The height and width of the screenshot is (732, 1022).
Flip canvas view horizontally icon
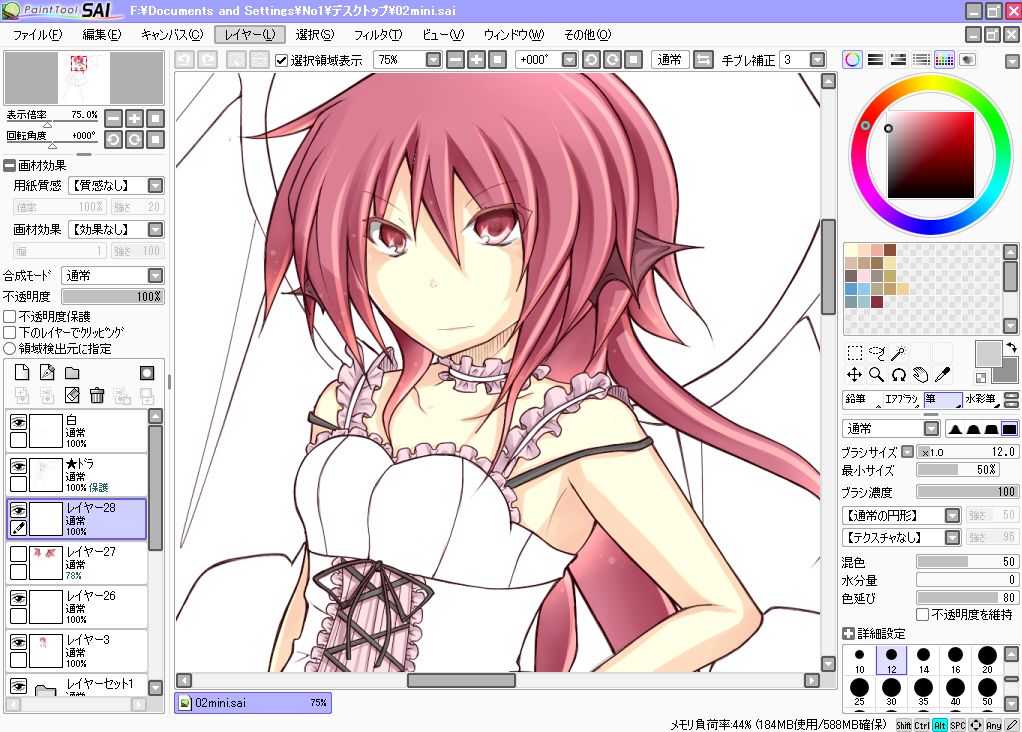[703, 60]
